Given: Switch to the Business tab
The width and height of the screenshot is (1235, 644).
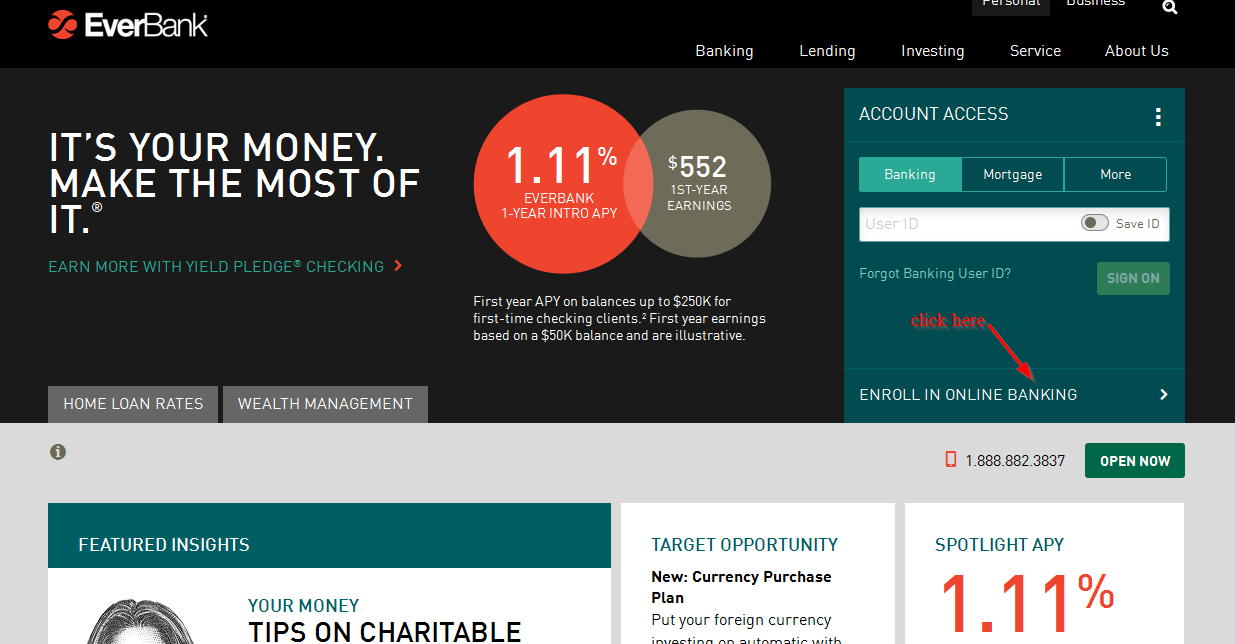Looking at the screenshot, I should 1095,5.
